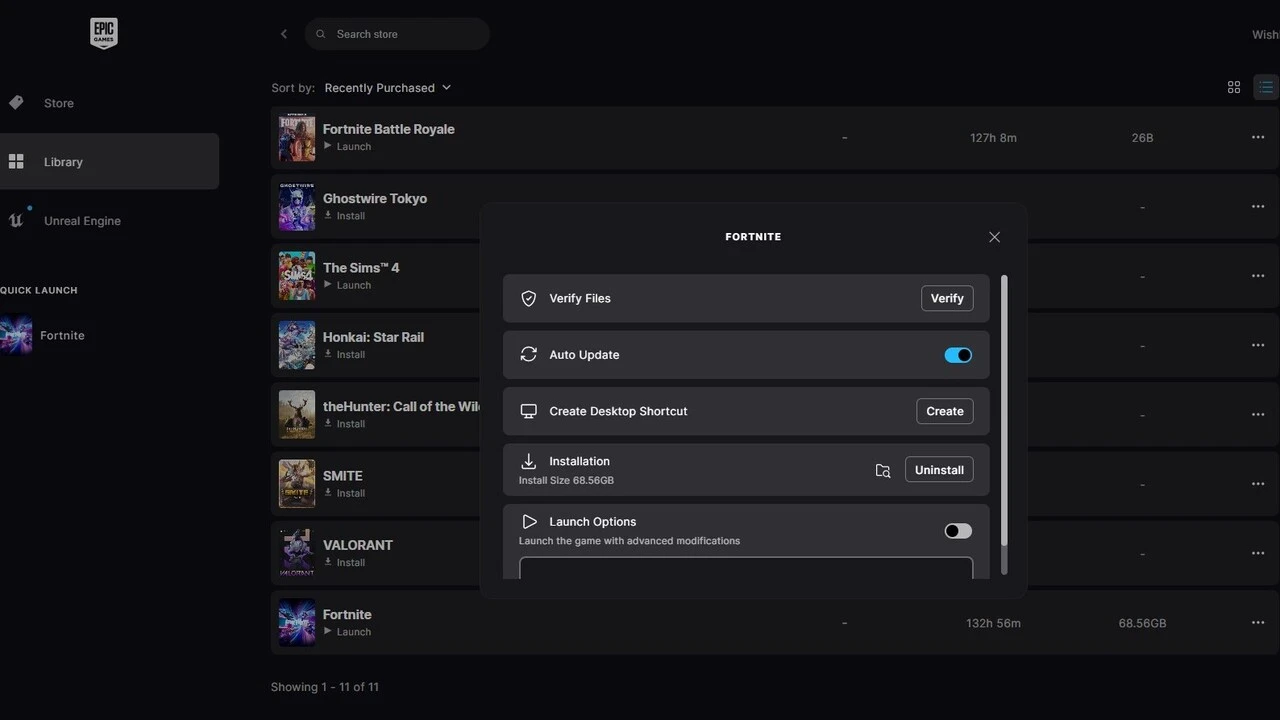The image size is (1280, 720).
Task: Click Honkai: Star Rail cover thumbnail
Action: coord(297,345)
